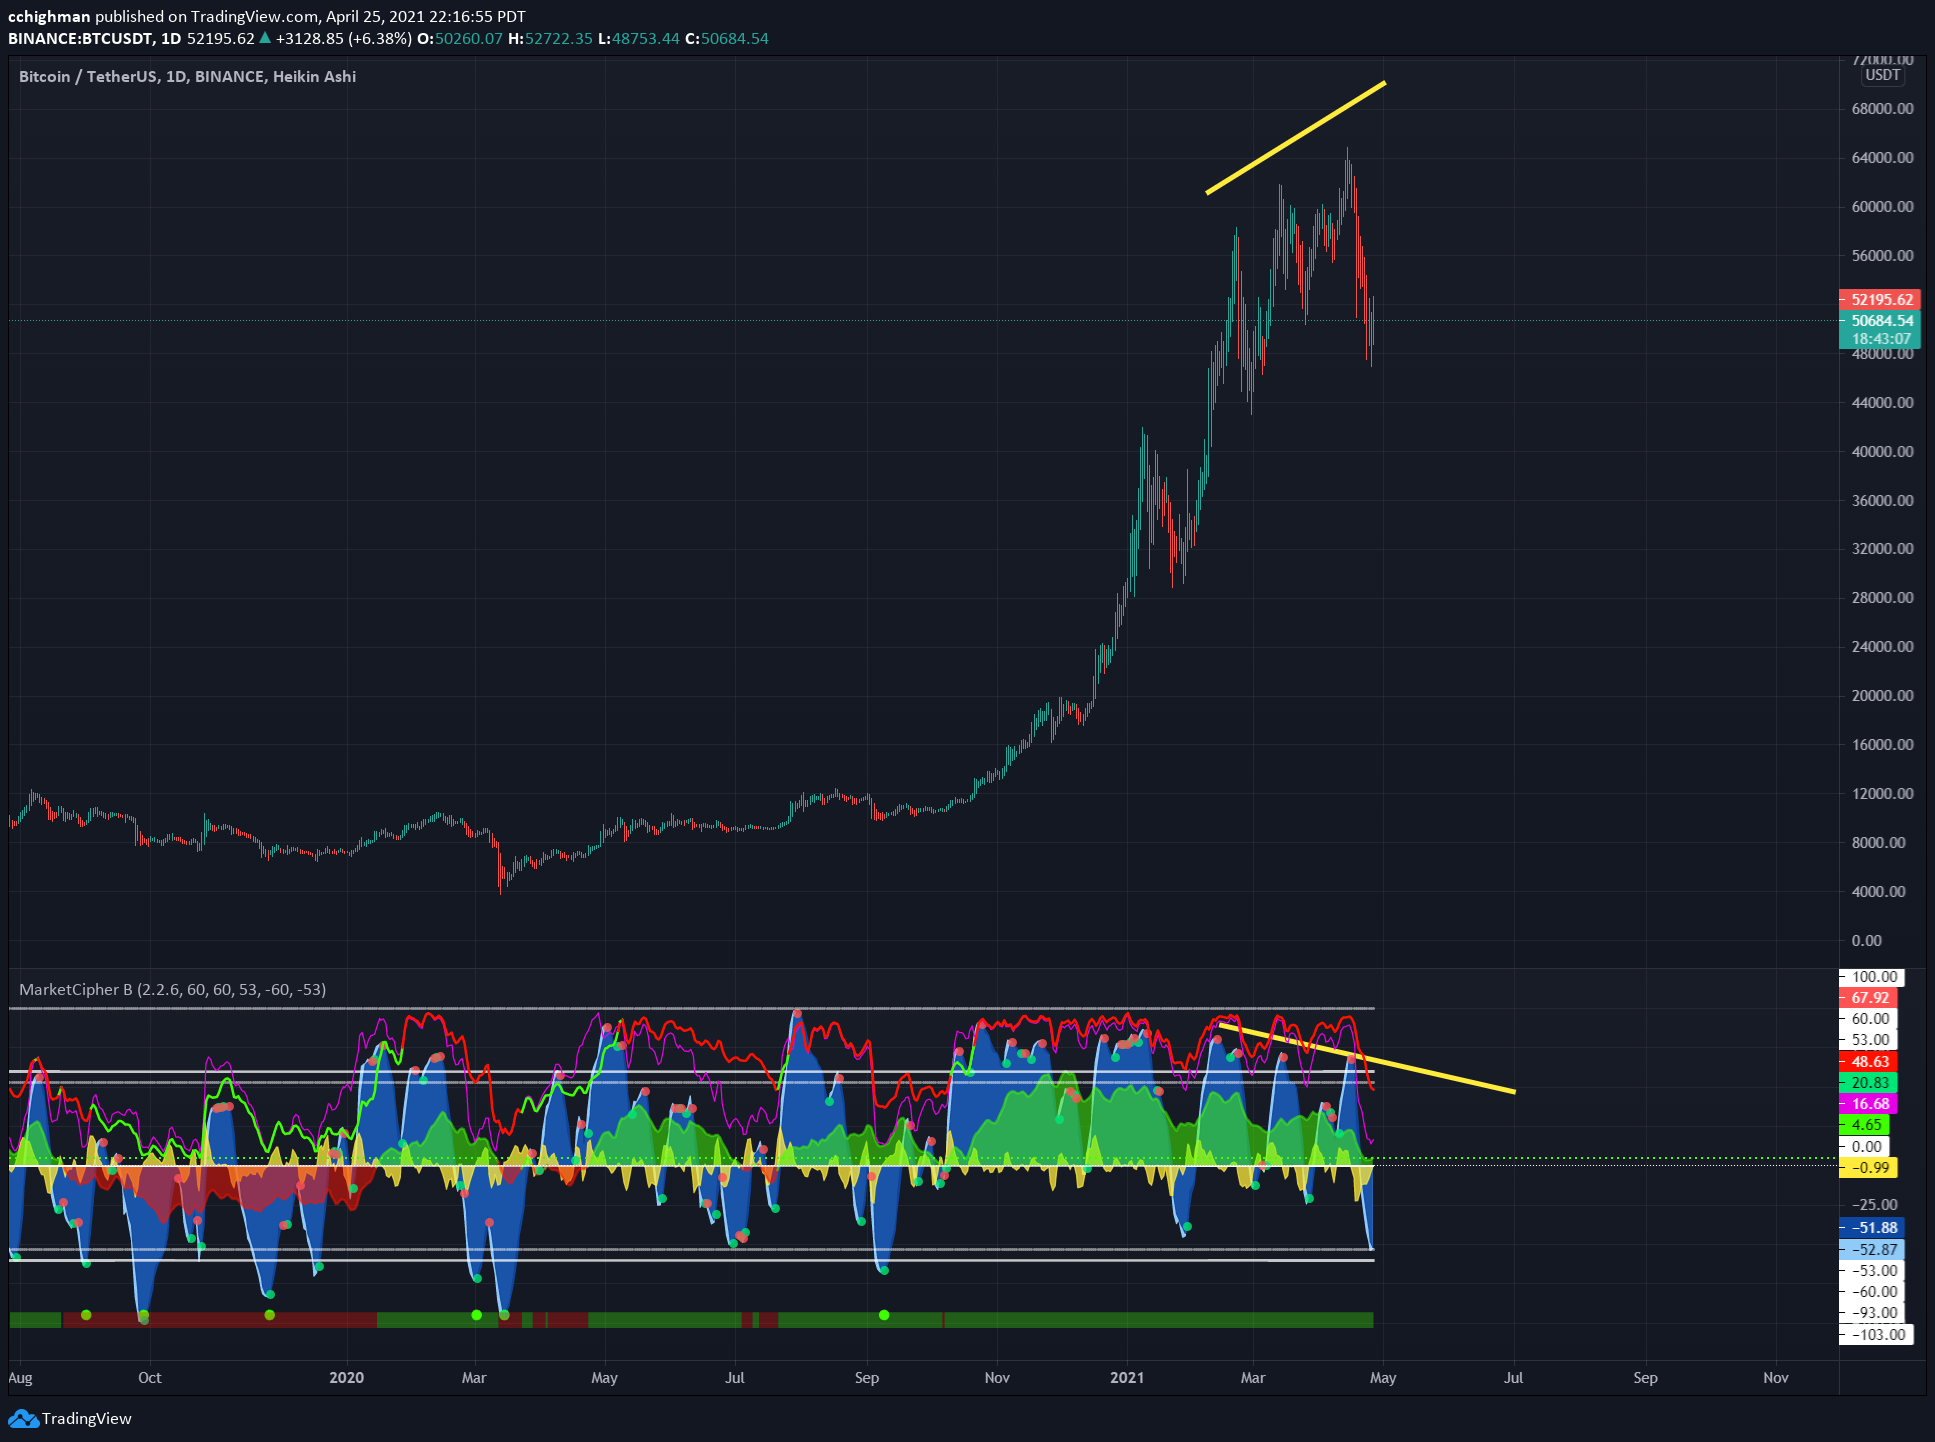Click the TradingView cloud logo icon
Image resolution: width=1935 pixels, height=1442 pixels.
pyautogui.click(x=23, y=1418)
